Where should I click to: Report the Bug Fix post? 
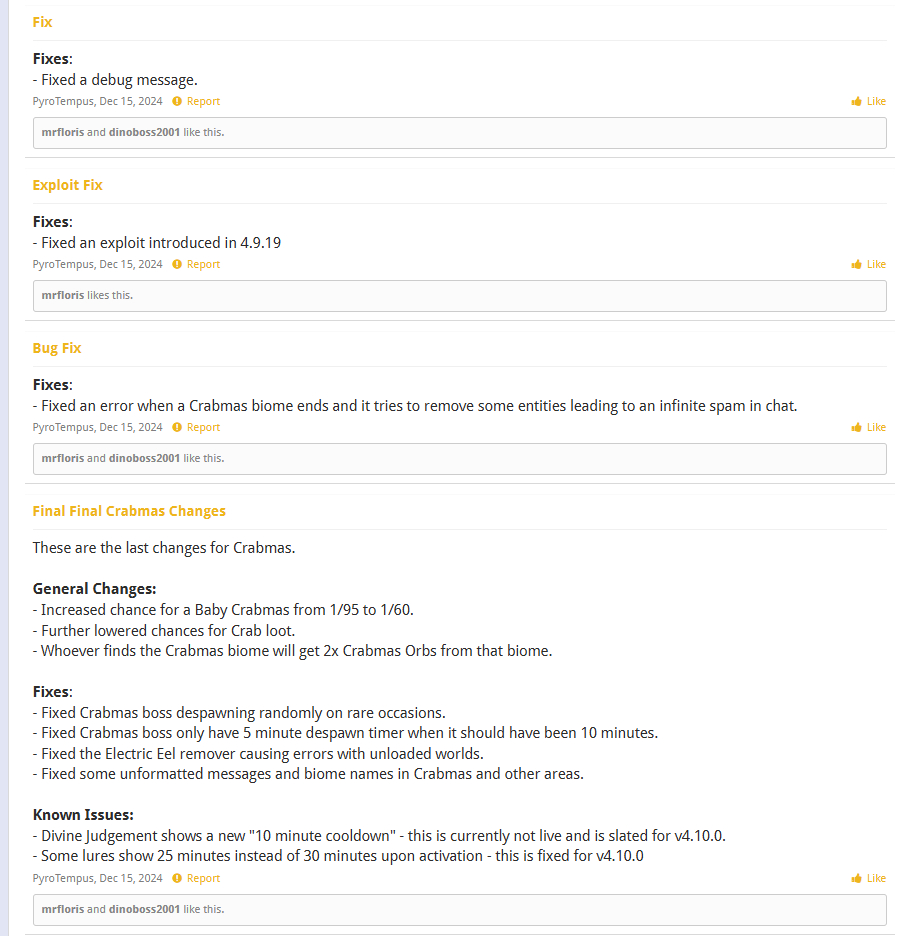196,427
